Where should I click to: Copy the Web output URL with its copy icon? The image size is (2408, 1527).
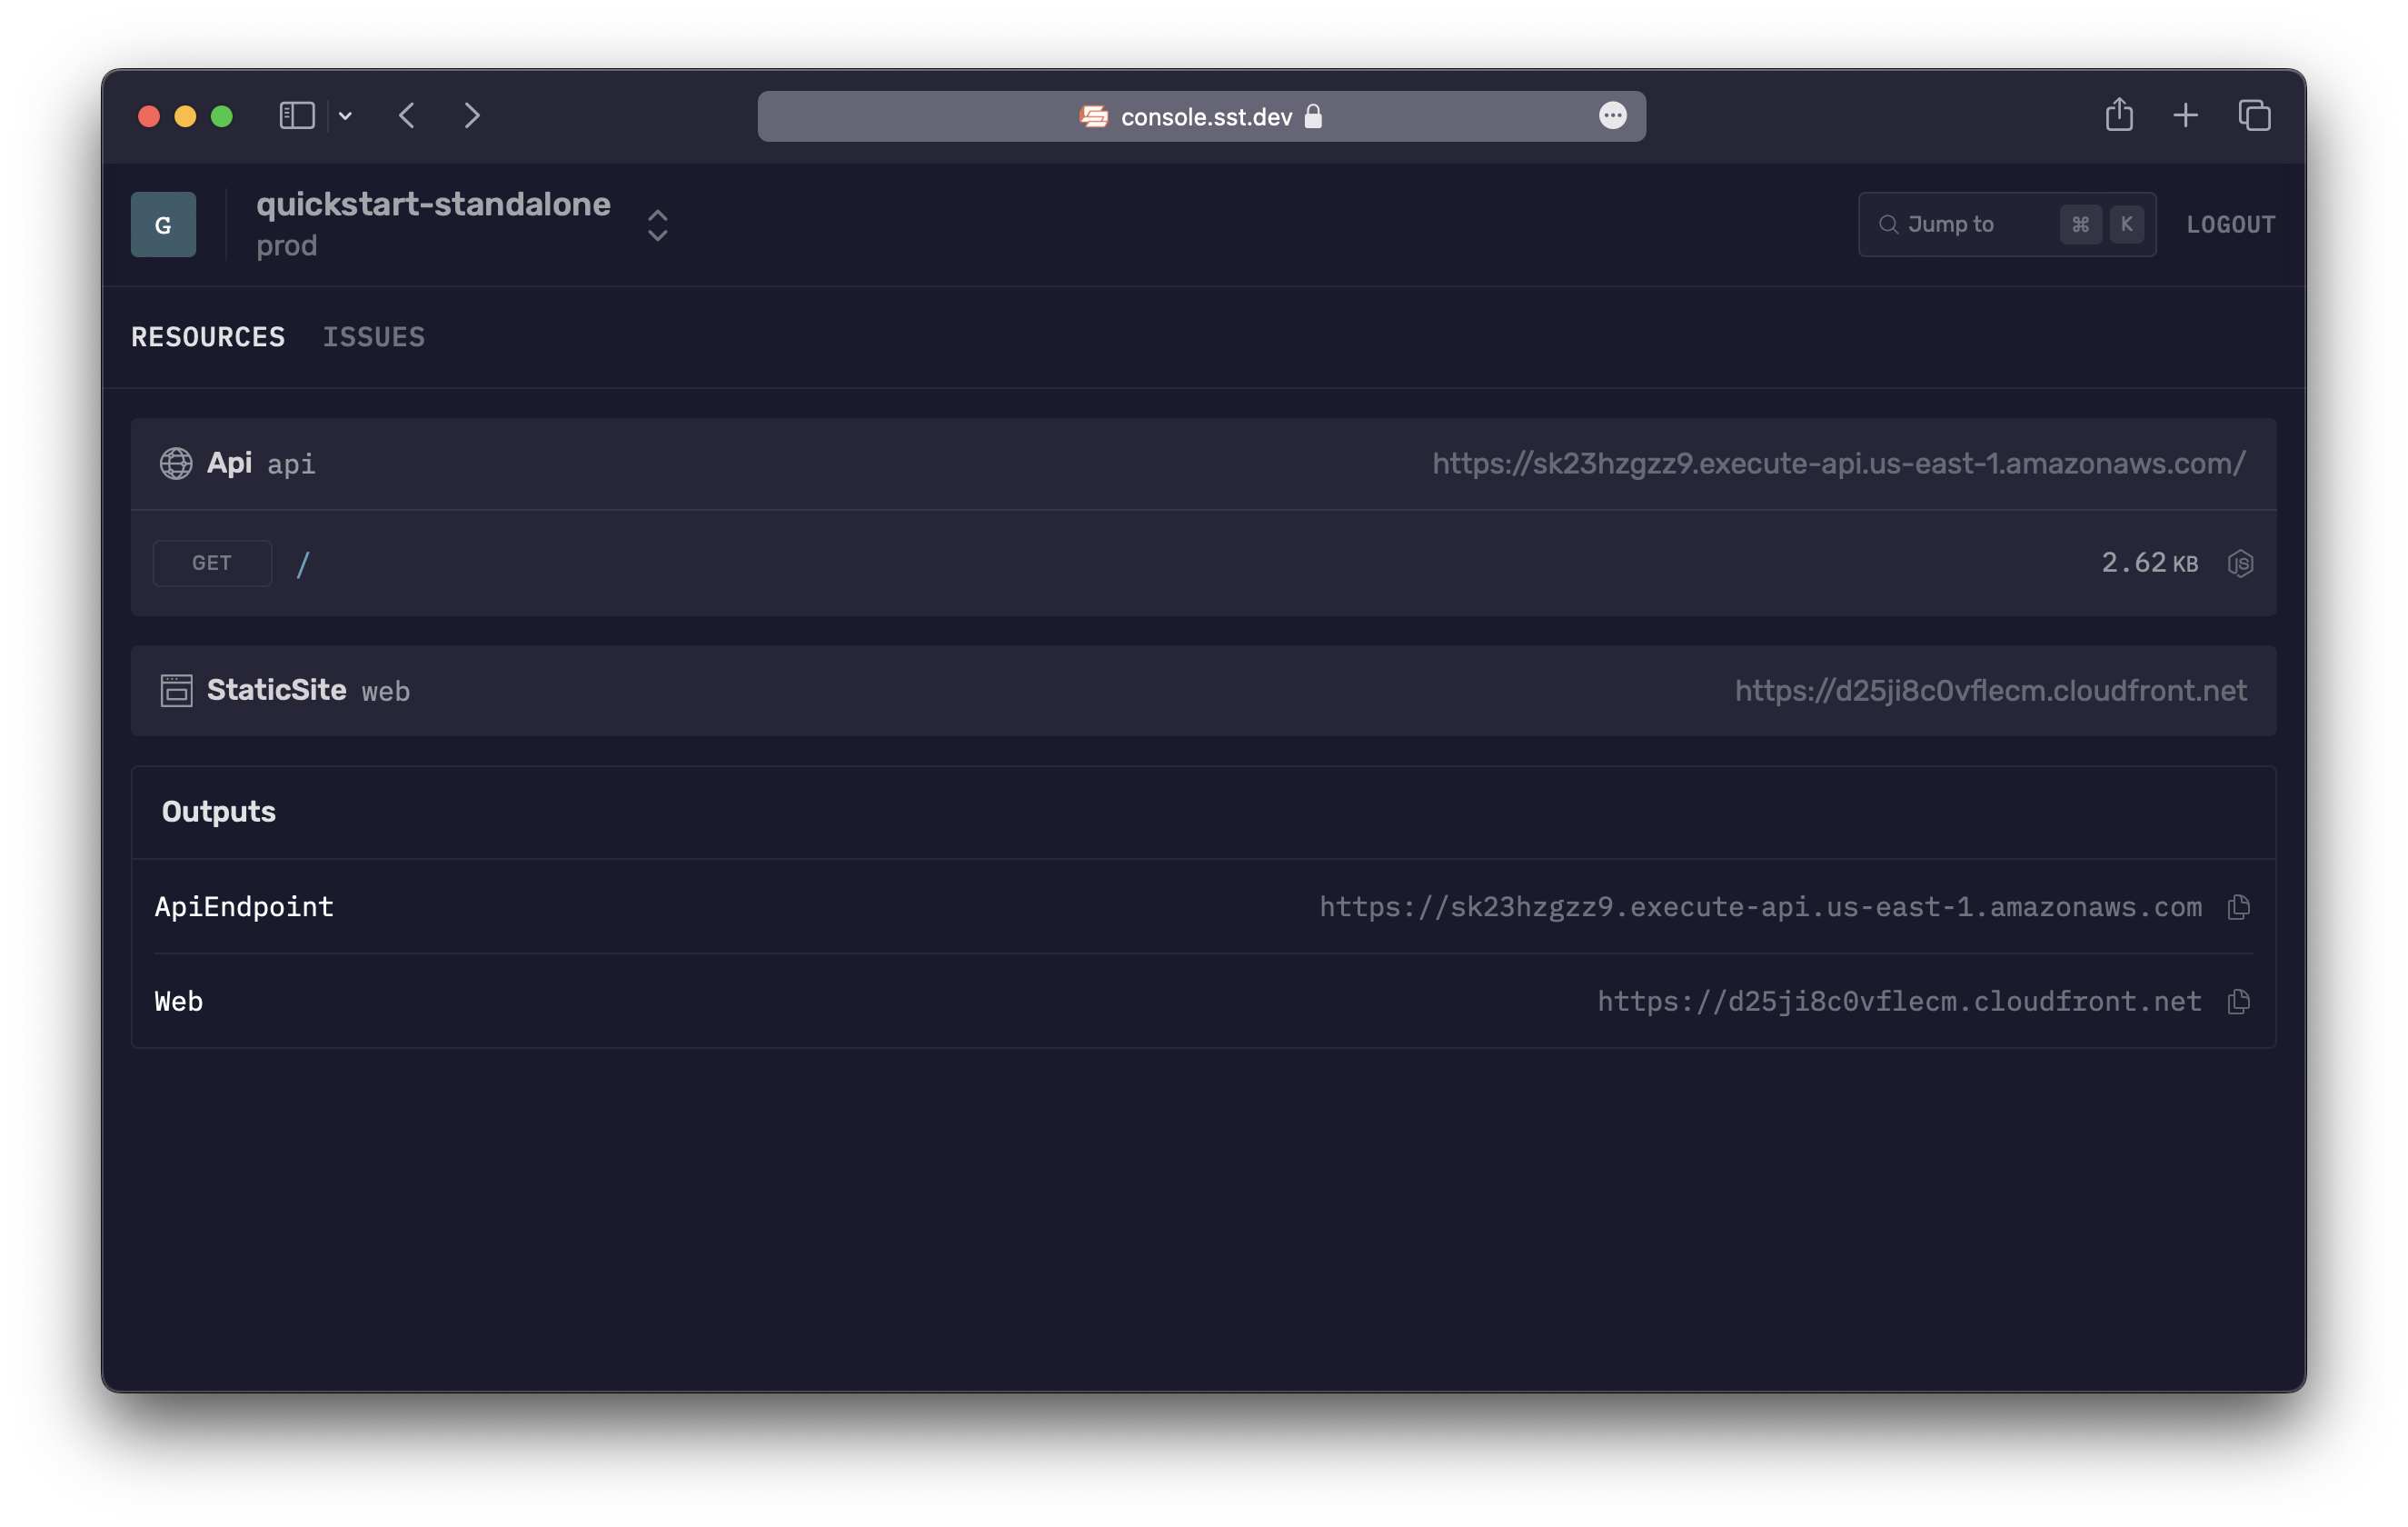click(2239, 1001)
